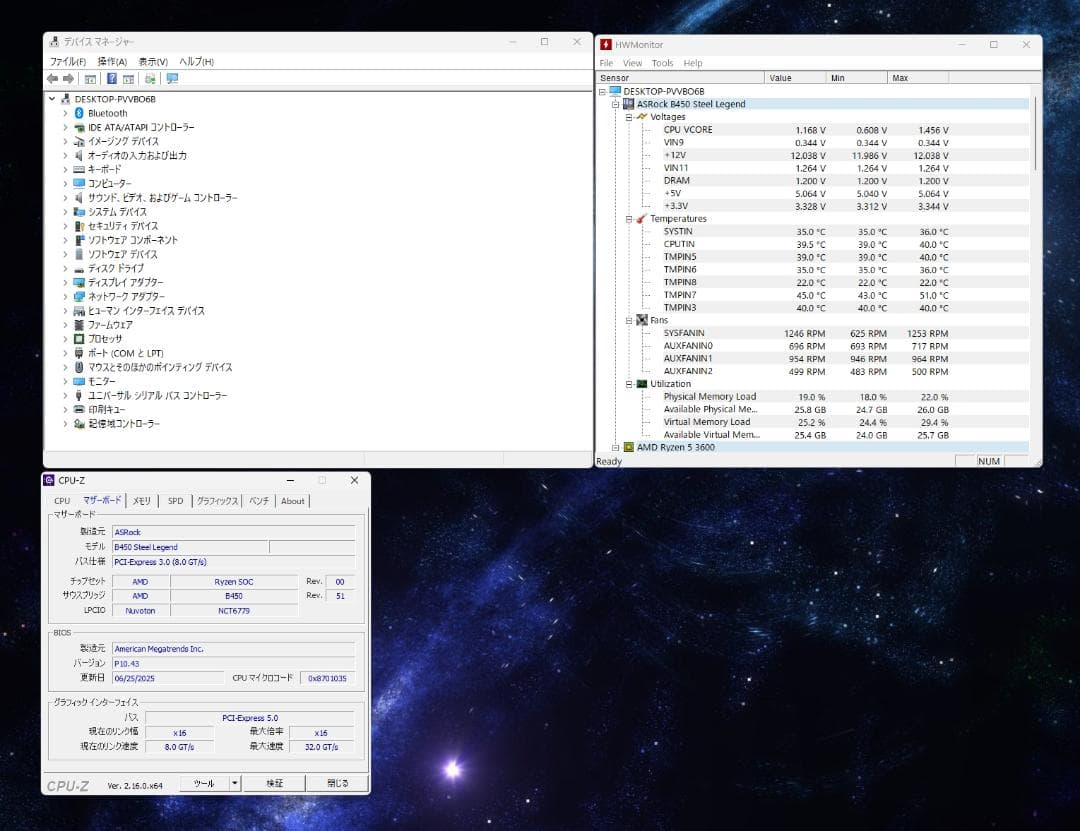1080x831 pixels.
Task: Switch to the CPU tab in CPU-Z
Action: tap(62, 501)
